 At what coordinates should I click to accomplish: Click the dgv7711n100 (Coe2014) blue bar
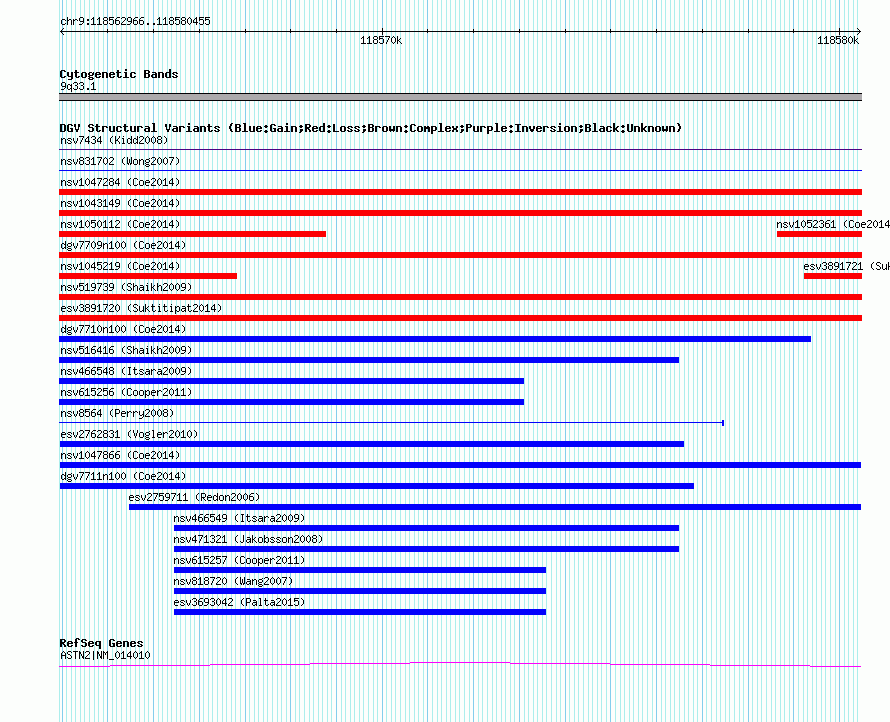pos(376,486)
